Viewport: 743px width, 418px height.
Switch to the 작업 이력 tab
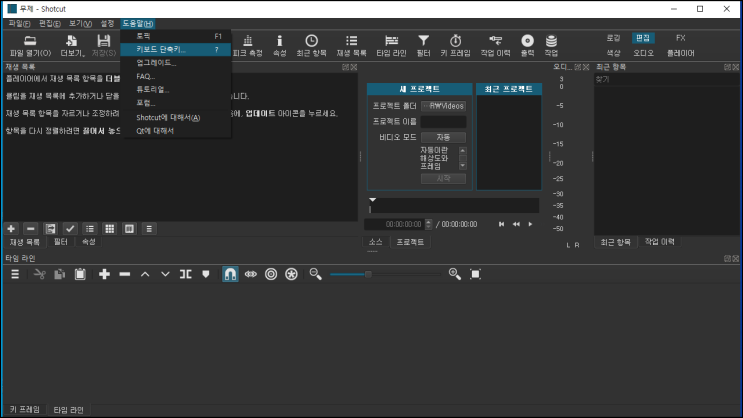click(x=660, y=242)
